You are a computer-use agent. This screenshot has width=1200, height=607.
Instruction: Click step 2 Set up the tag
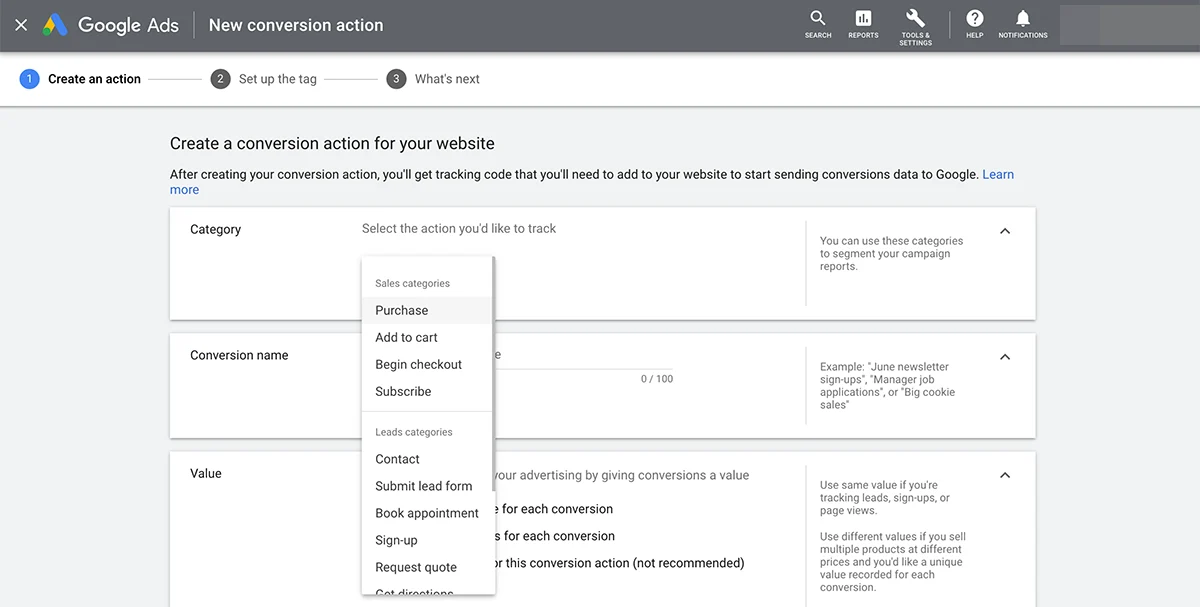(264, 79)
